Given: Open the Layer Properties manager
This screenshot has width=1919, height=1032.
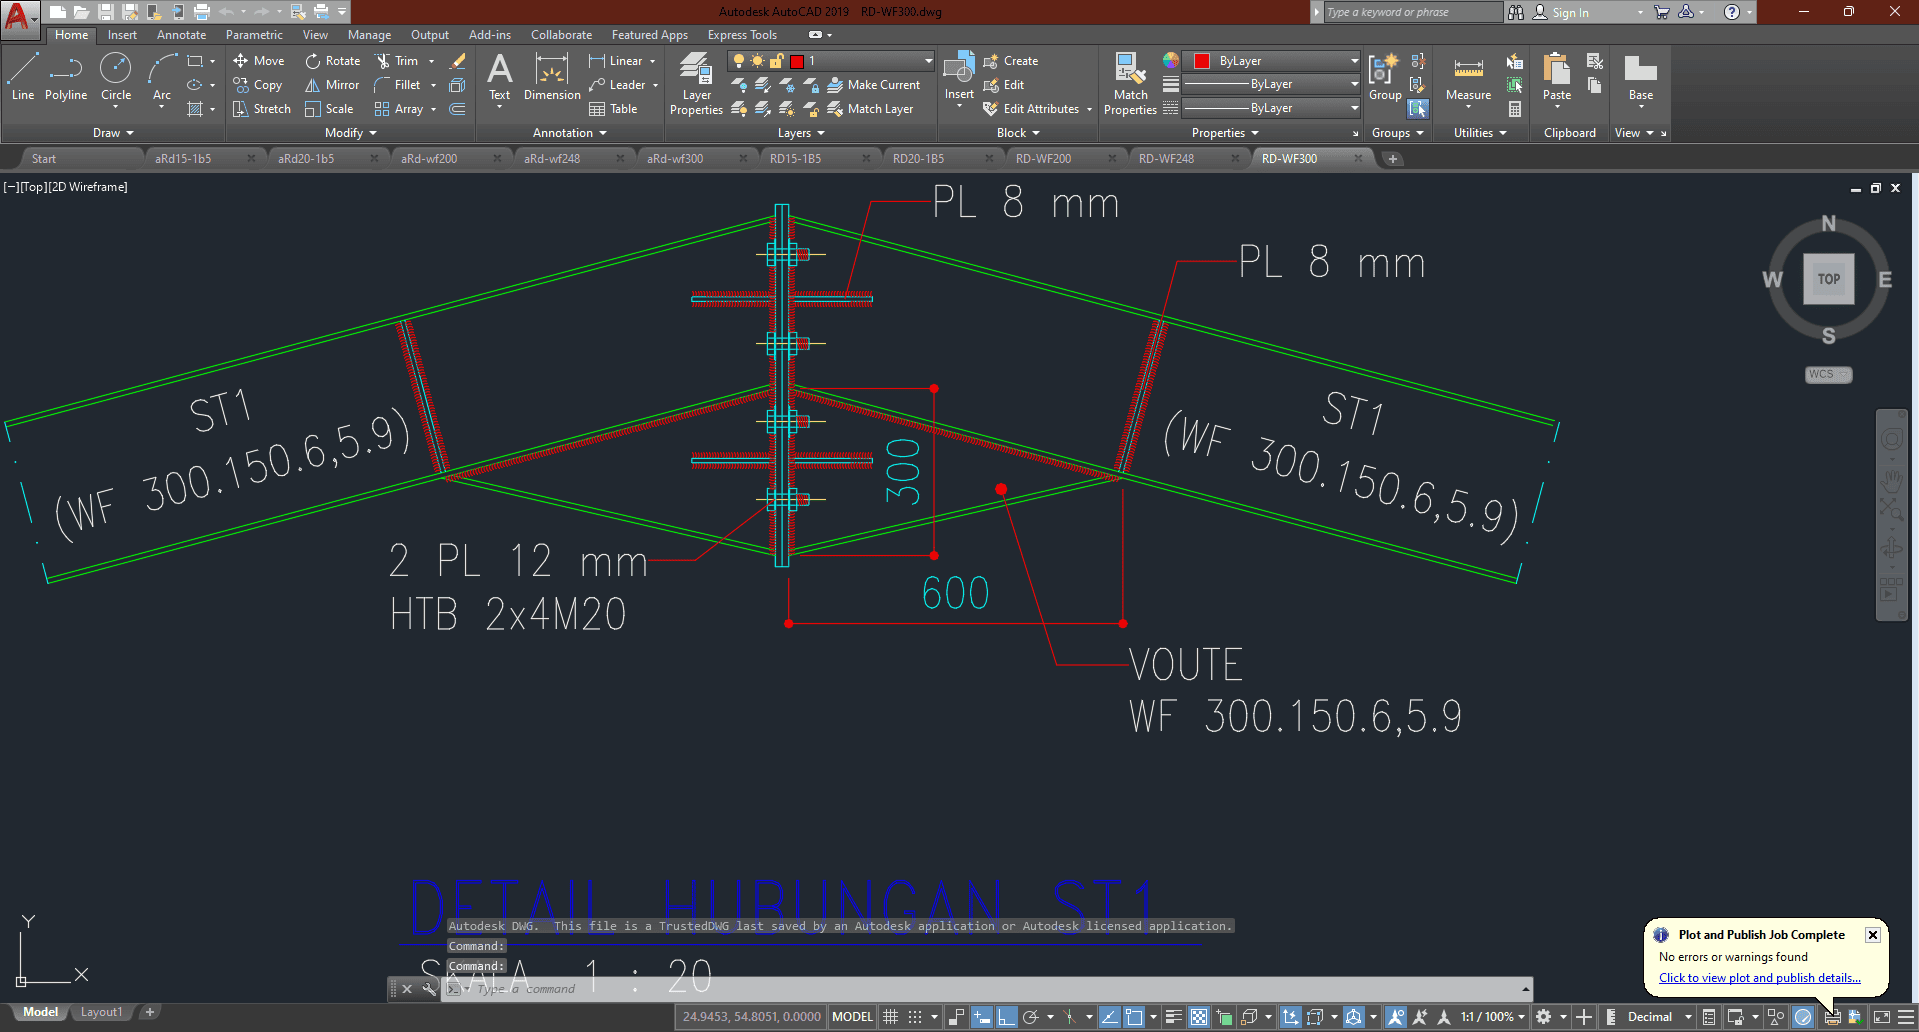Looking at the screenshot, I should click(695, 84).
